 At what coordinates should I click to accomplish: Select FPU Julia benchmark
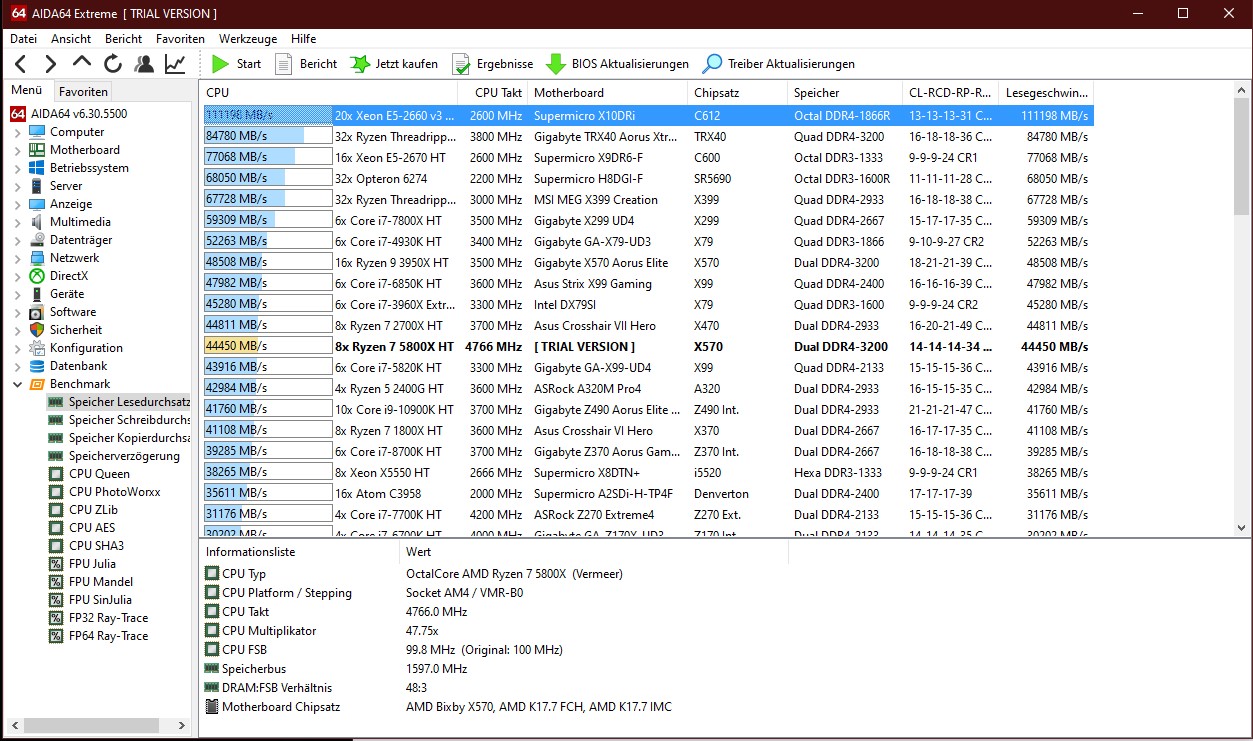pyautogui.click(x=81, y=564)
